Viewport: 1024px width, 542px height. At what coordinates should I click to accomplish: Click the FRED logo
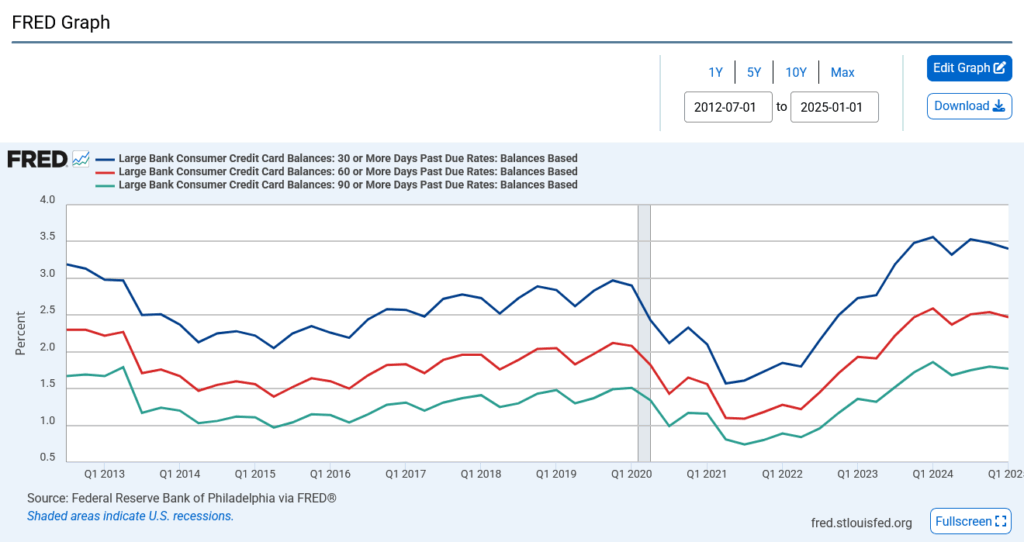coord(37,159)
